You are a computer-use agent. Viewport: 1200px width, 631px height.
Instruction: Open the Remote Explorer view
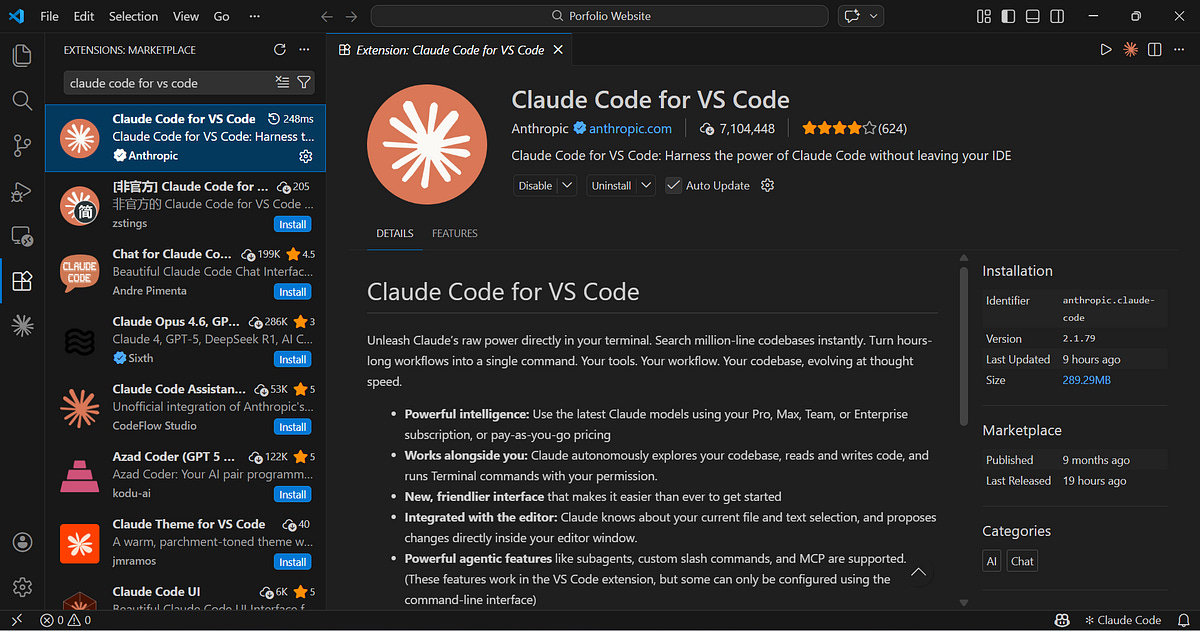tap(22, 236)
